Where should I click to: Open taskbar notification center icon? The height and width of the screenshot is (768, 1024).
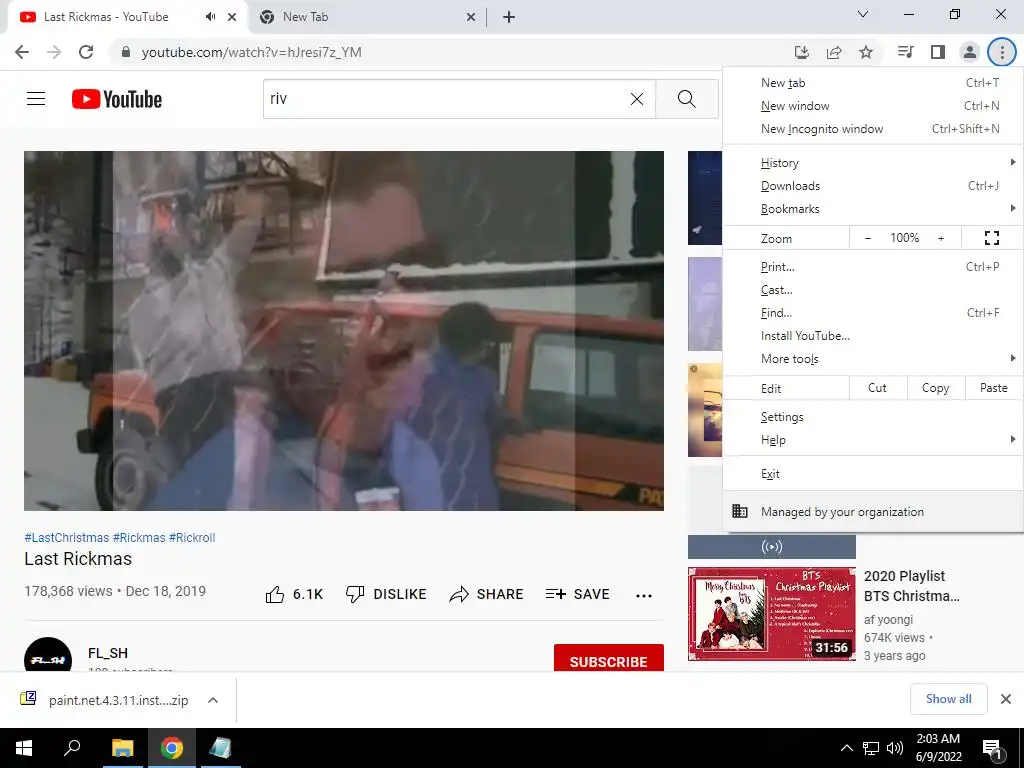993,748
